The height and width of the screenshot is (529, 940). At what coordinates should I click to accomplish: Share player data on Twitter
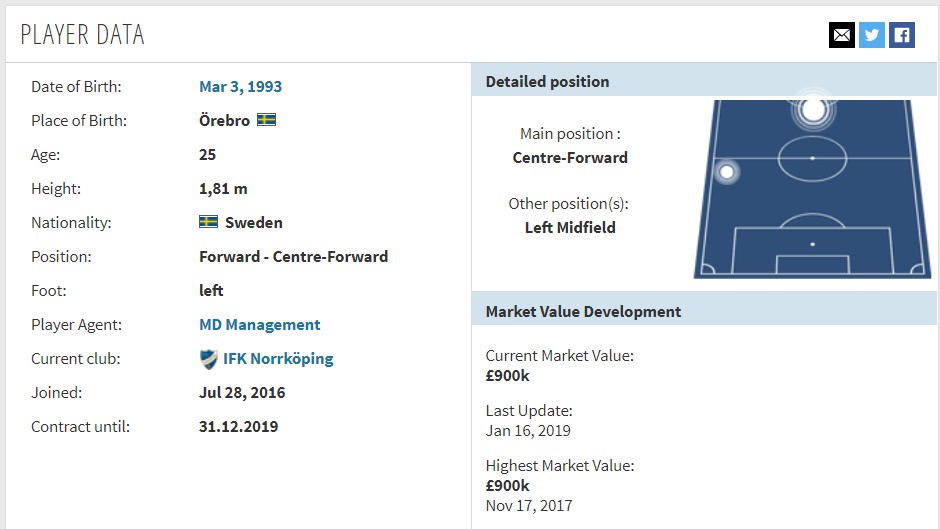pyautogui.click(x=872, y=35)
